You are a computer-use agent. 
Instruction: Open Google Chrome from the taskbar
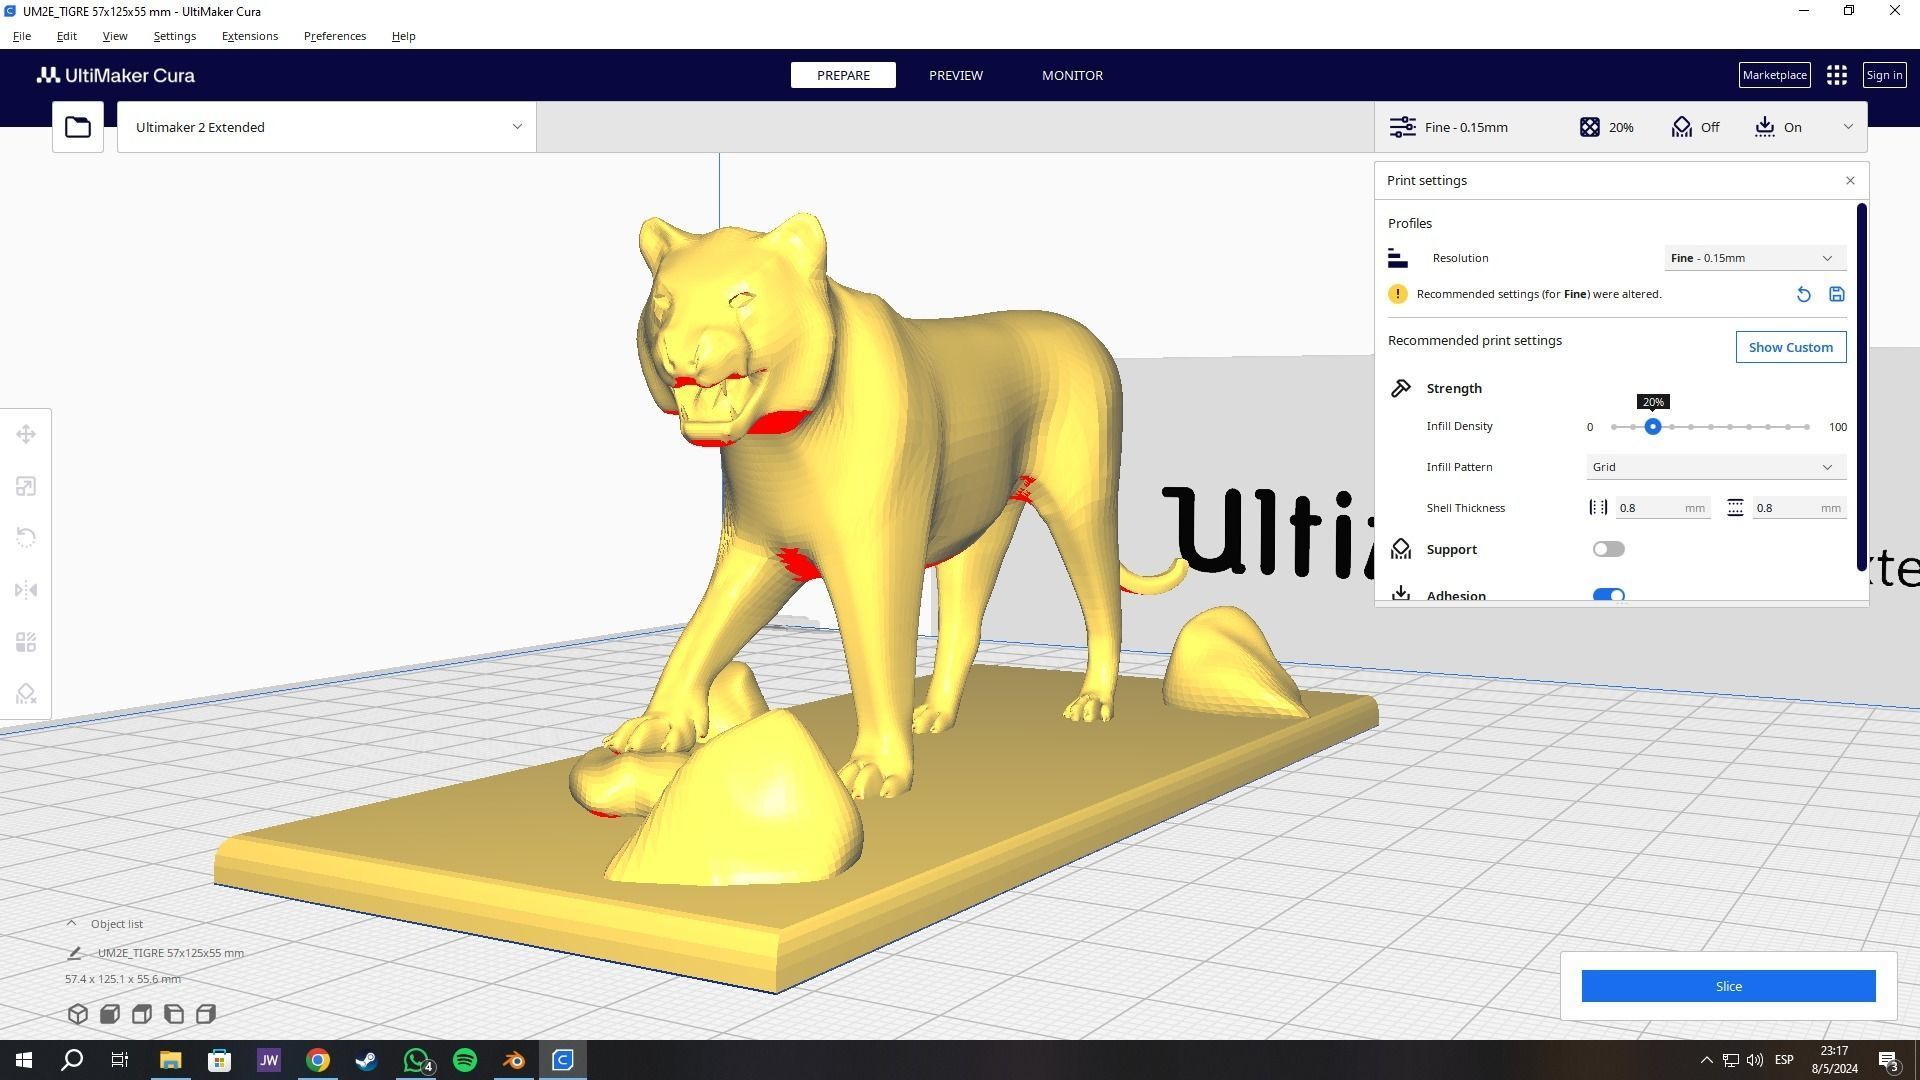click(x=317, y=1060)
